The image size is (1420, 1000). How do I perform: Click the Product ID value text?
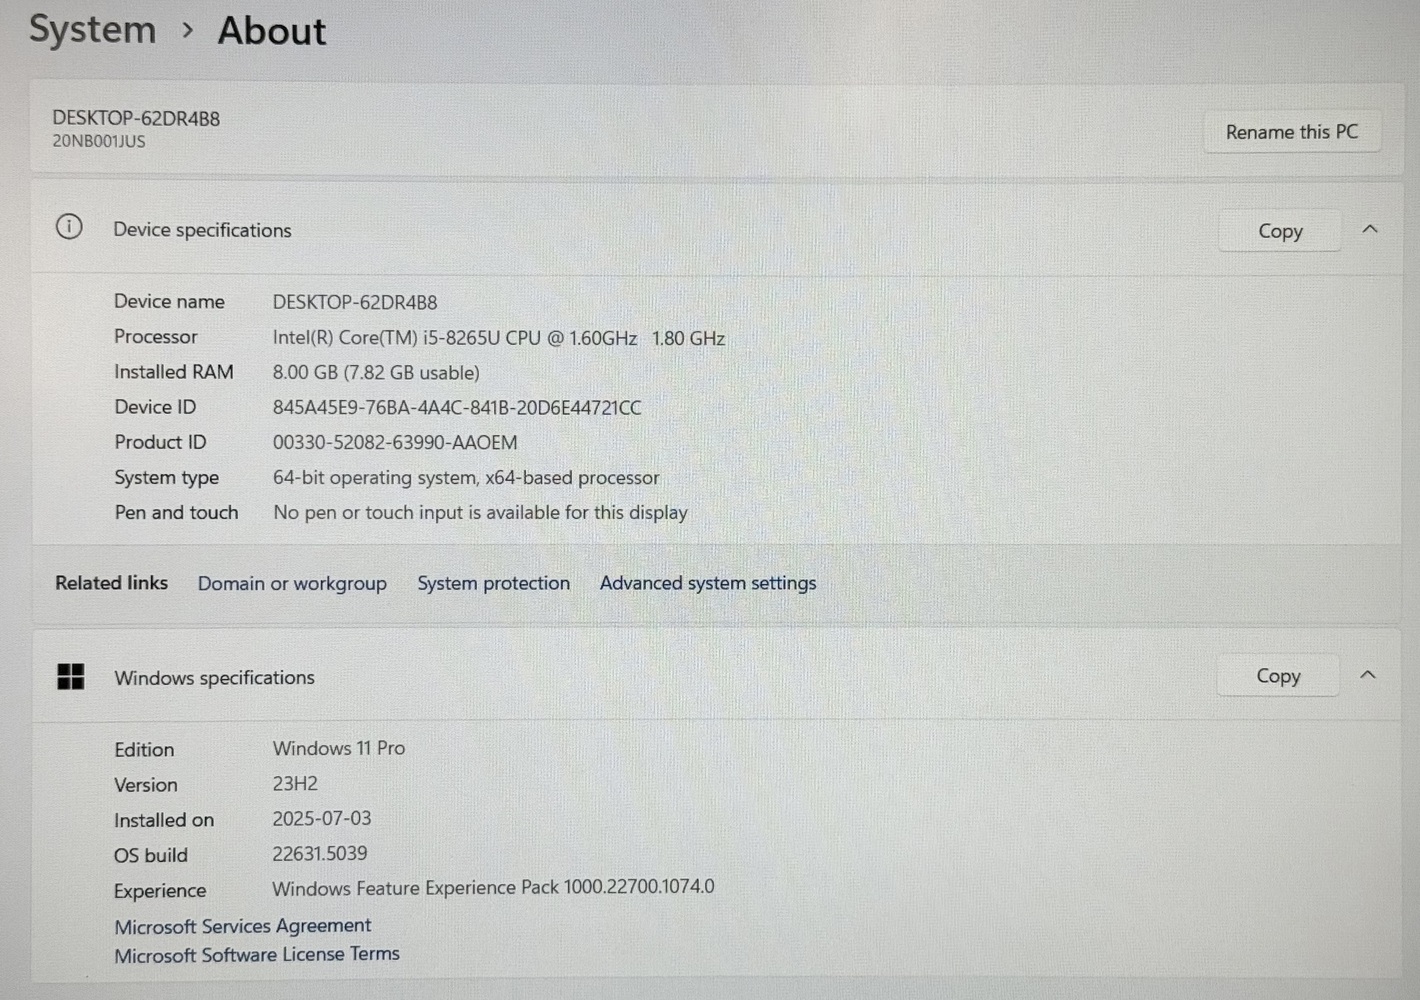click(395, 442)
